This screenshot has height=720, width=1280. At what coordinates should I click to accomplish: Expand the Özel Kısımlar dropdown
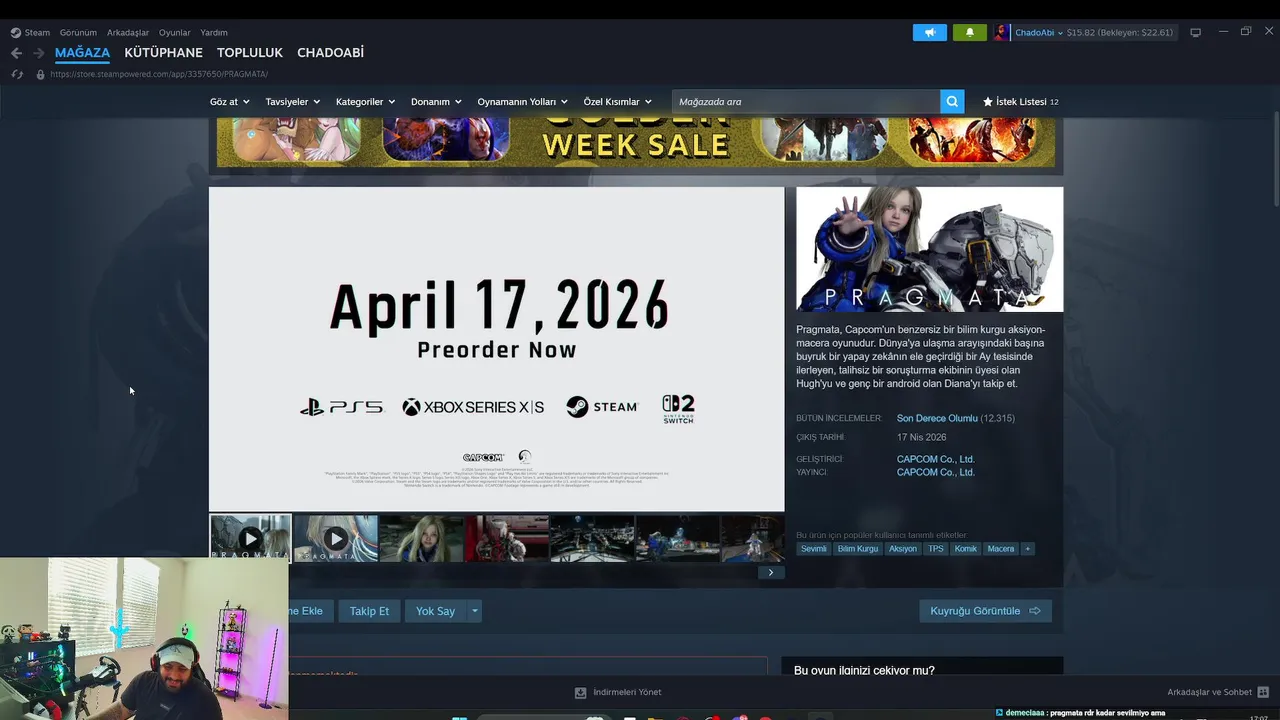pyautogui.click(x=617, y=102)
